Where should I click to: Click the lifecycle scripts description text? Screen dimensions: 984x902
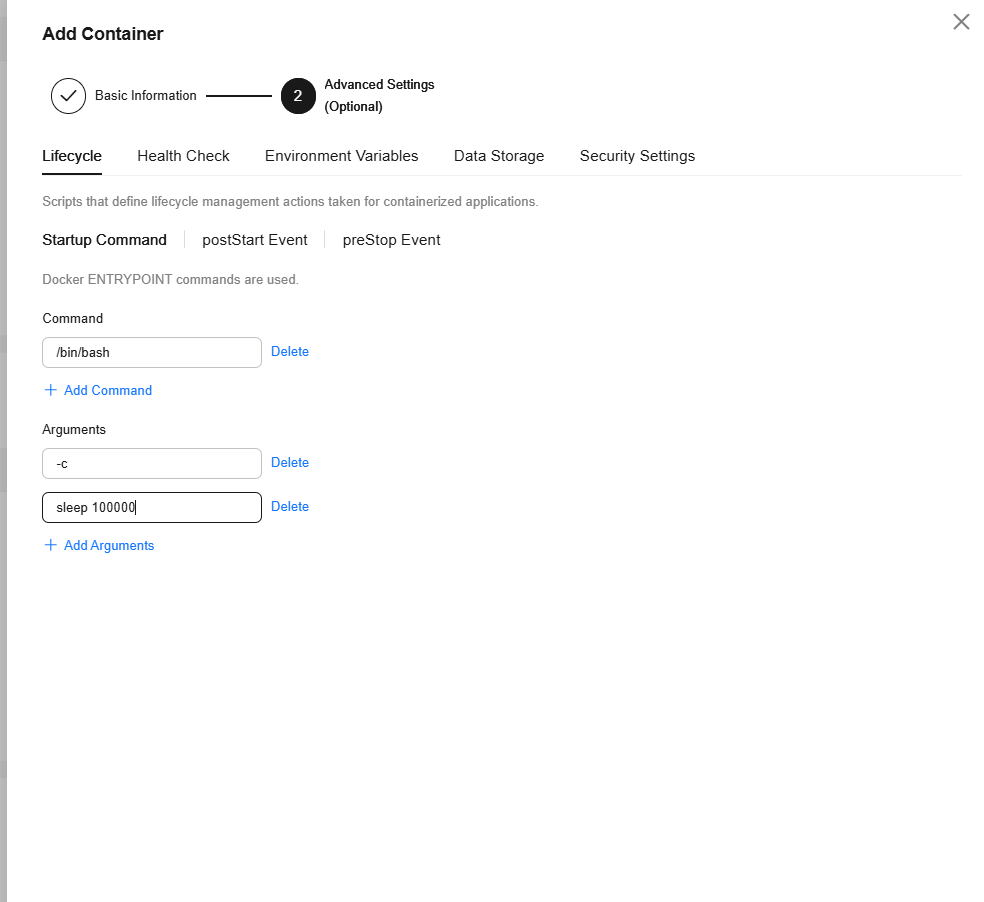pyautogui.click(x=290, y=201)
